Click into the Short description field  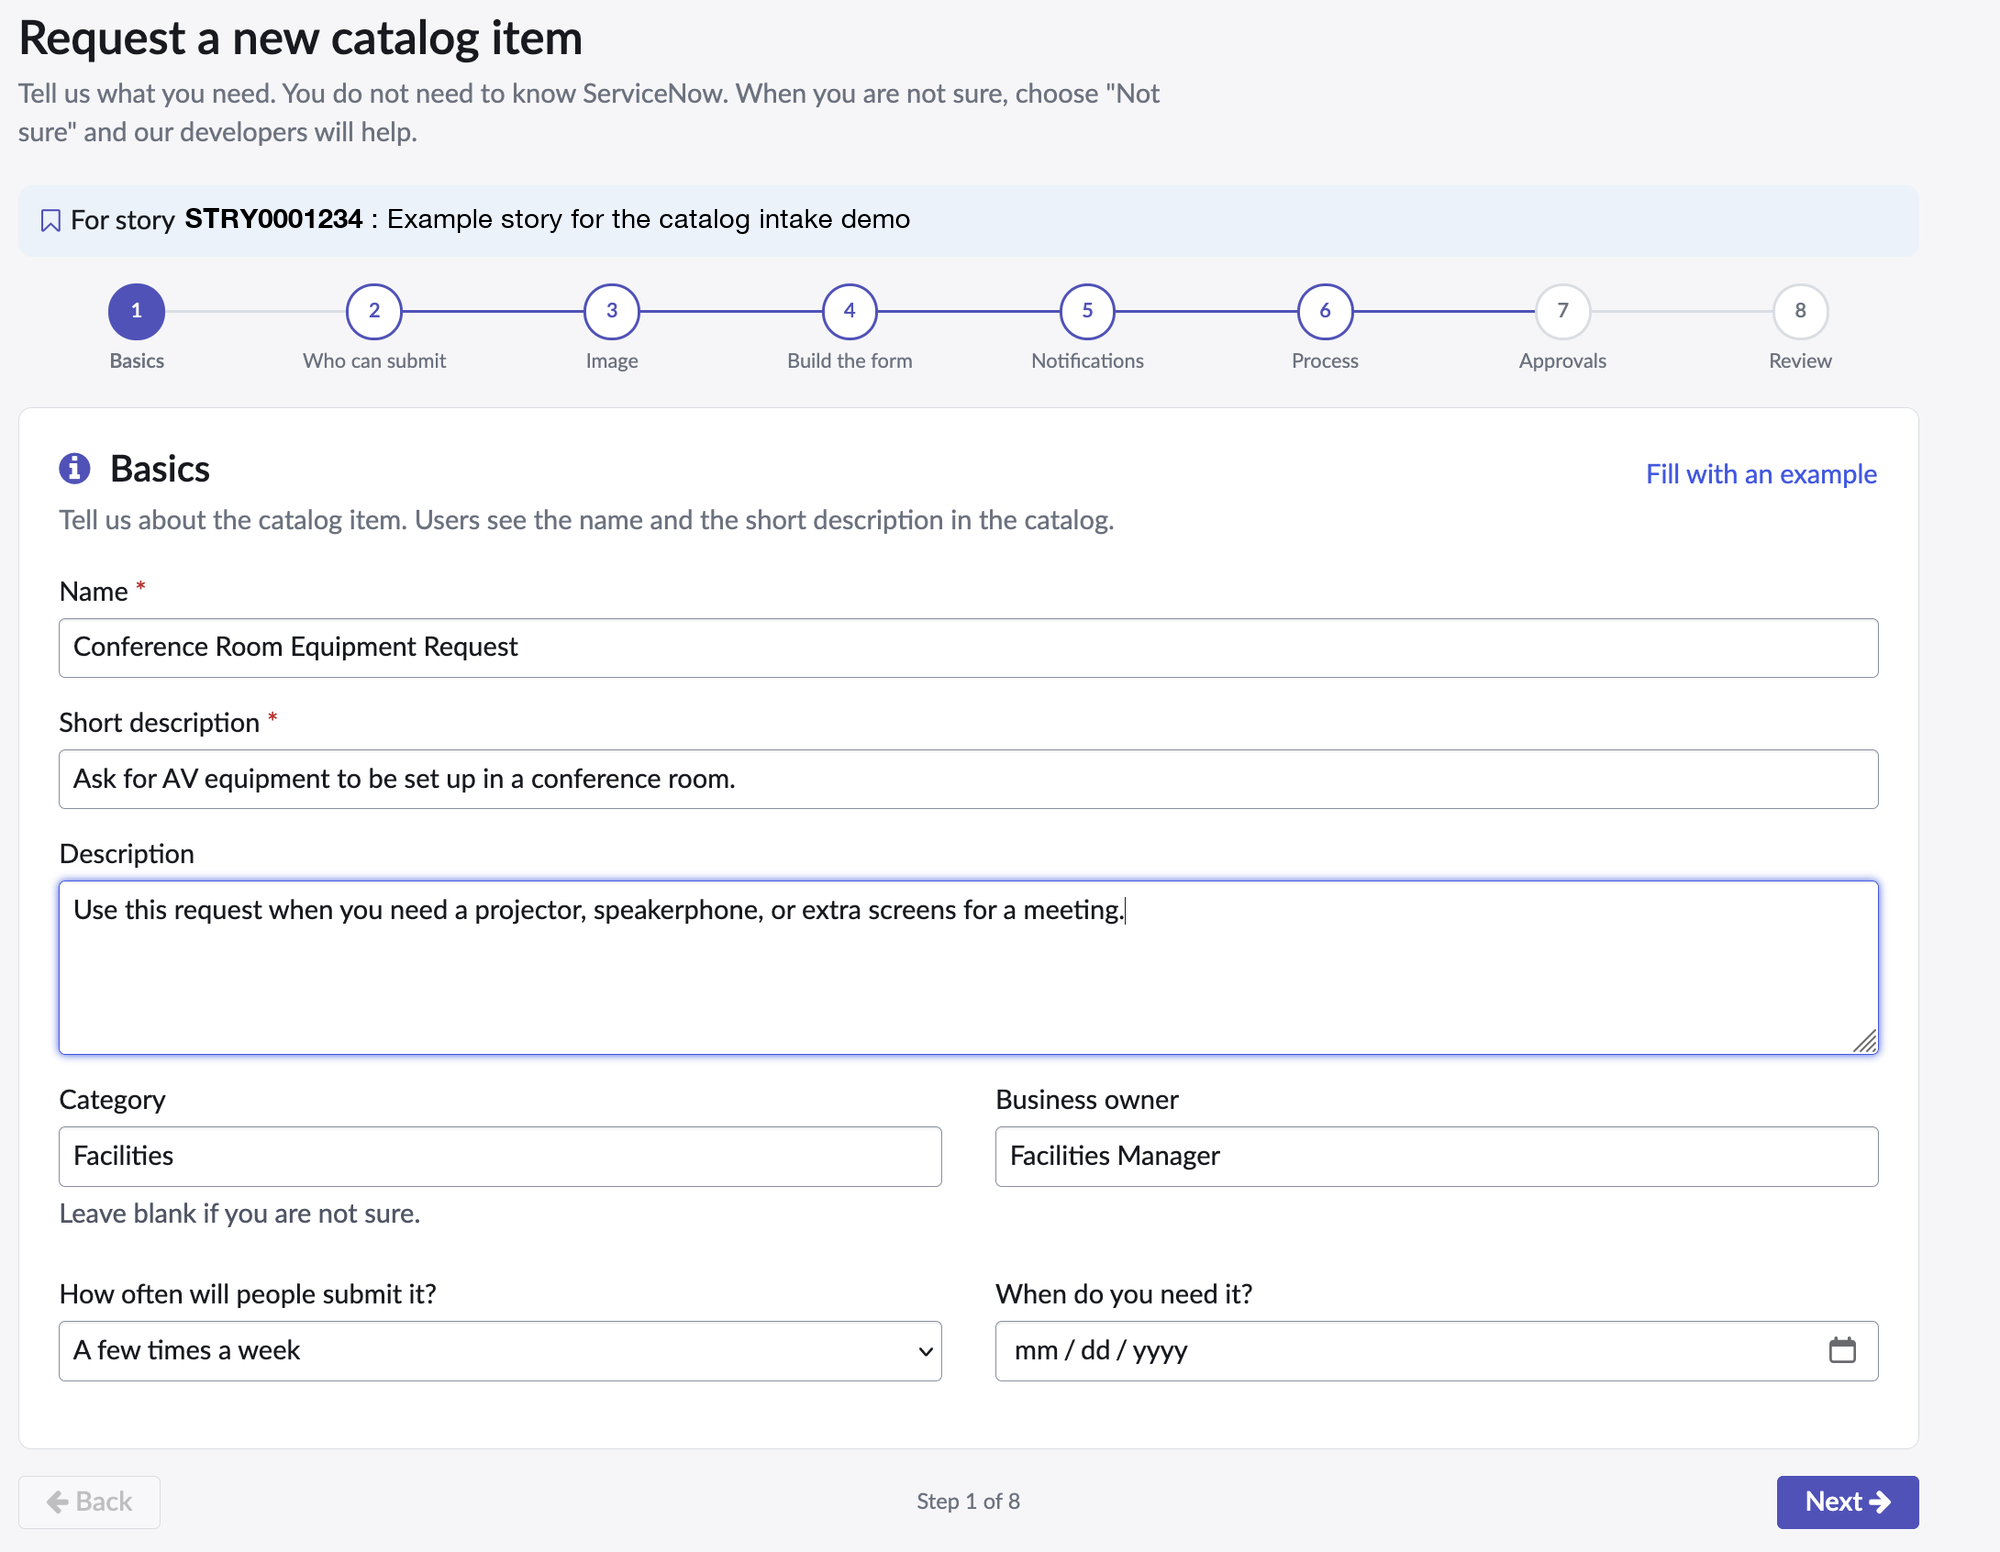pyautogui.click(x=968, y=779)
